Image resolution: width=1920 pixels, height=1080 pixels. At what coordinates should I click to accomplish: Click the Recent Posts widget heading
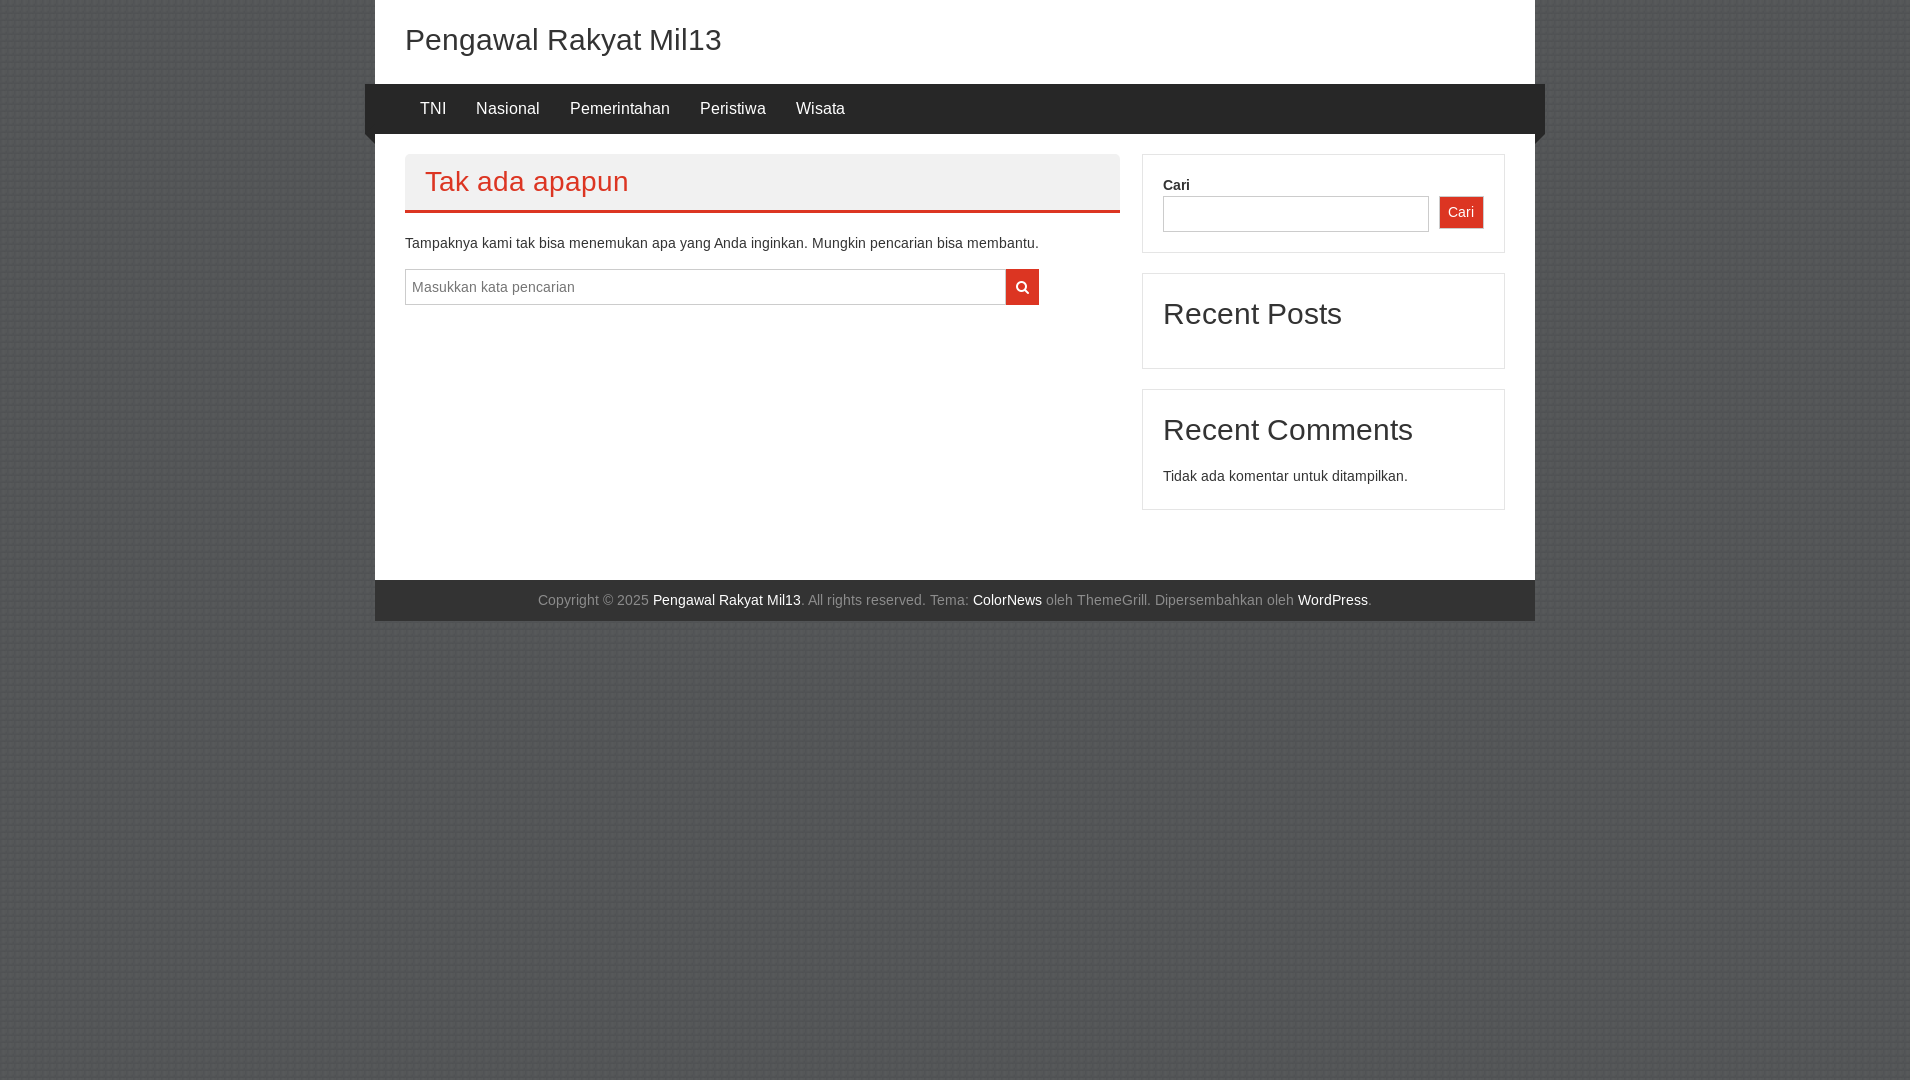(x=1252, y=314)
